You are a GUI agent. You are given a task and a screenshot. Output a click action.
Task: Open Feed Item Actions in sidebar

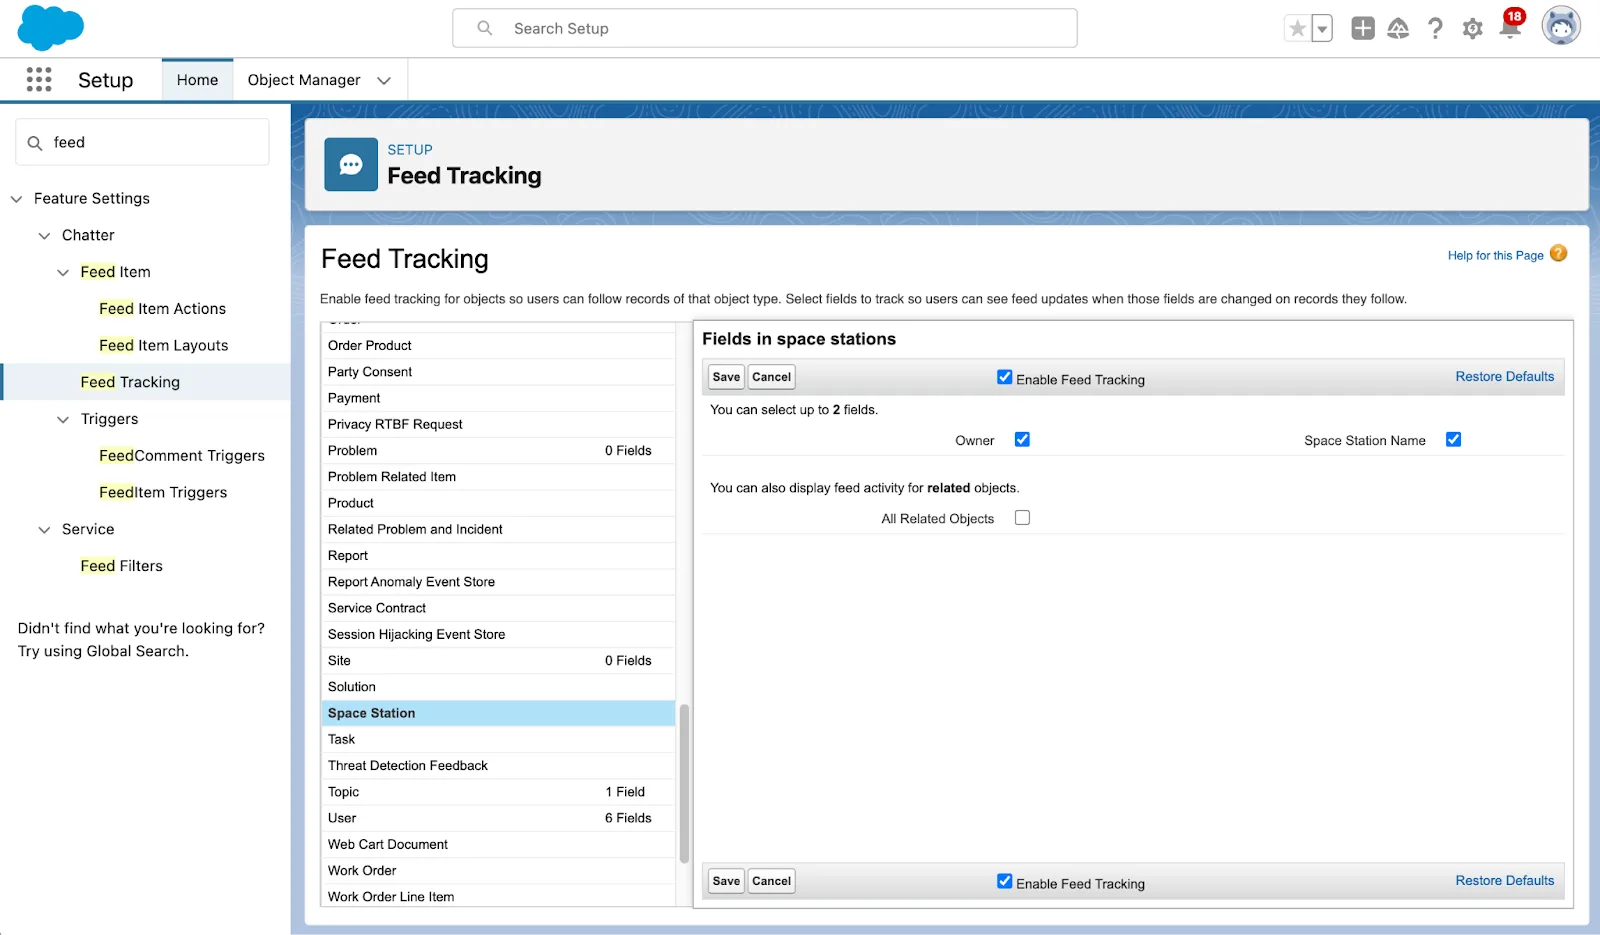point(162,309)
